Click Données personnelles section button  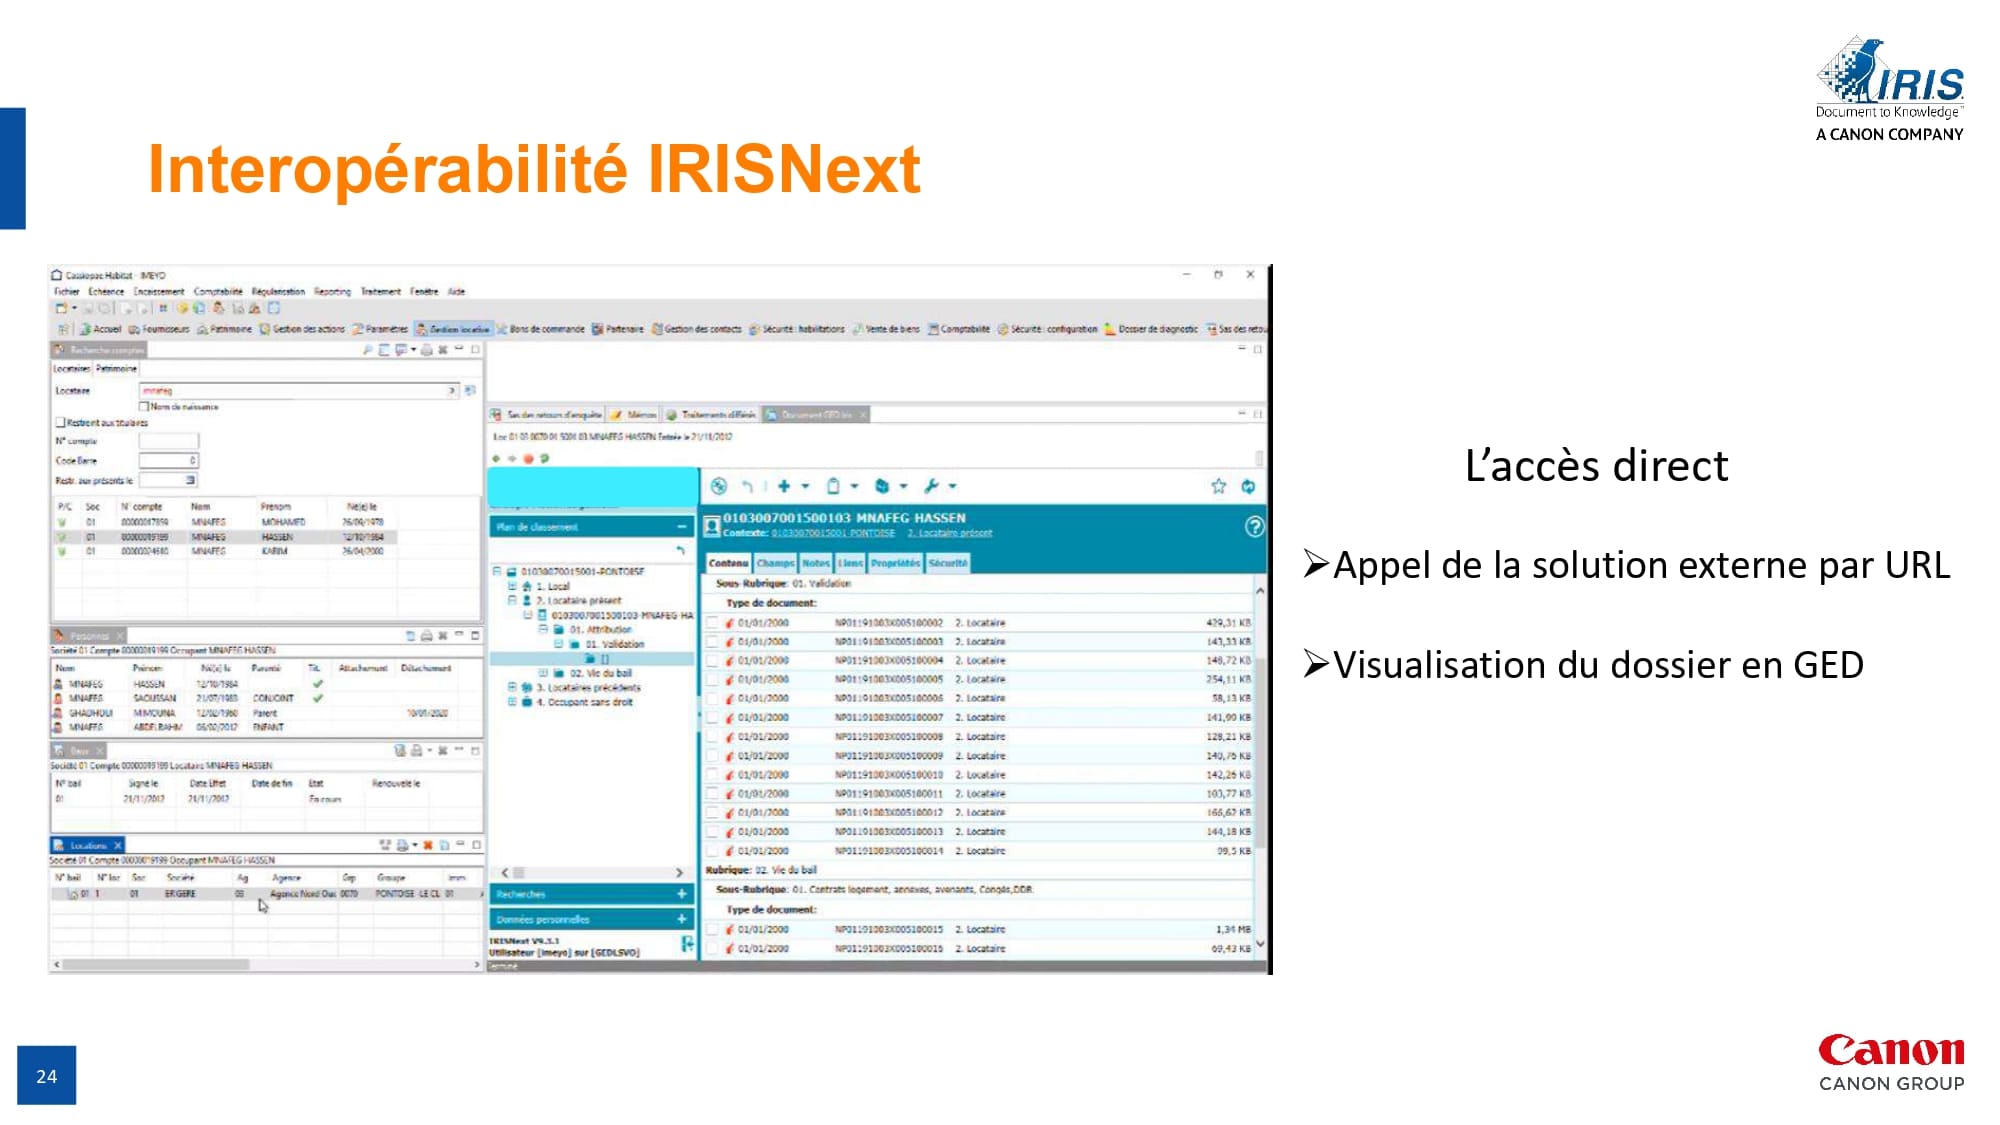588,919
